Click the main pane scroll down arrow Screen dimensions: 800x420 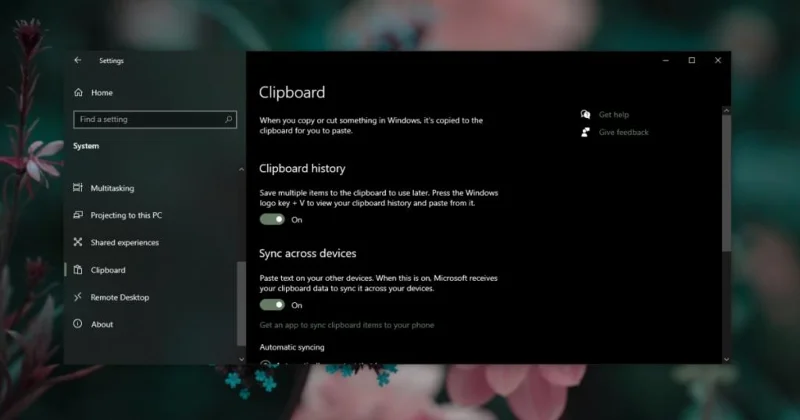(727, 359)
